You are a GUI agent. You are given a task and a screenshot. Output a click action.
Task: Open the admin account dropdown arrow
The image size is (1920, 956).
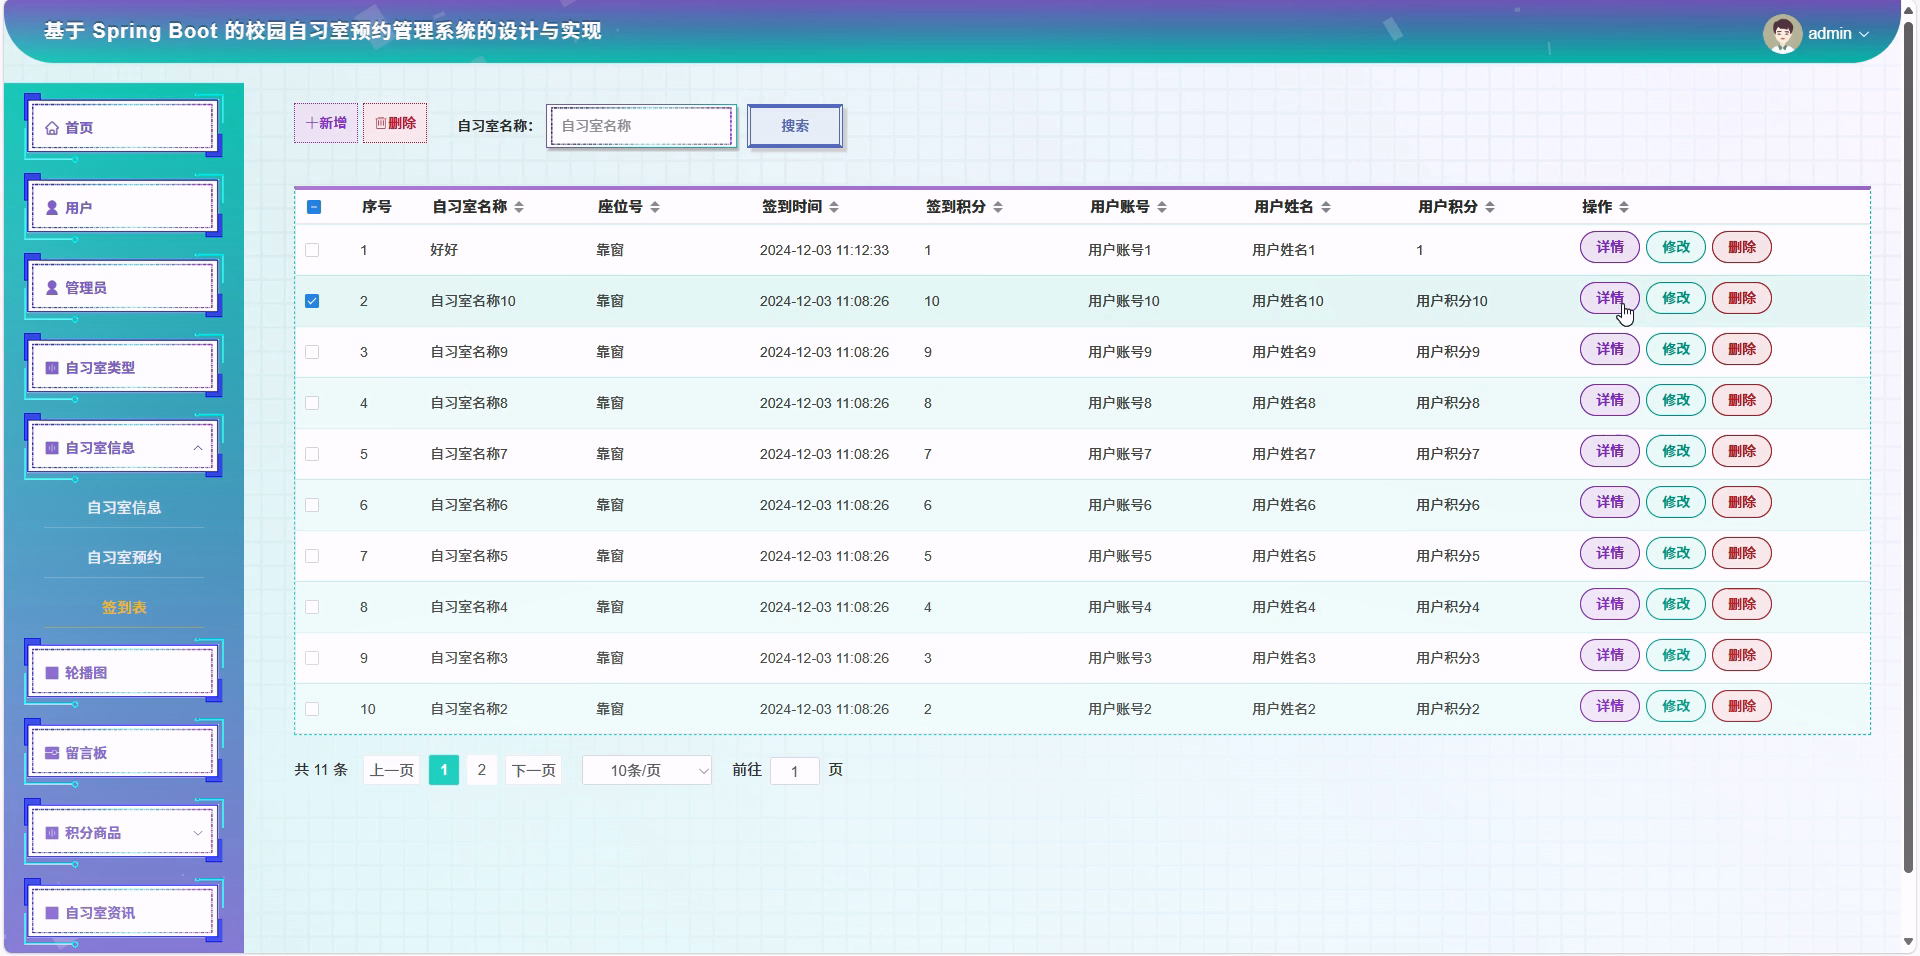[x=1864, y=34]
